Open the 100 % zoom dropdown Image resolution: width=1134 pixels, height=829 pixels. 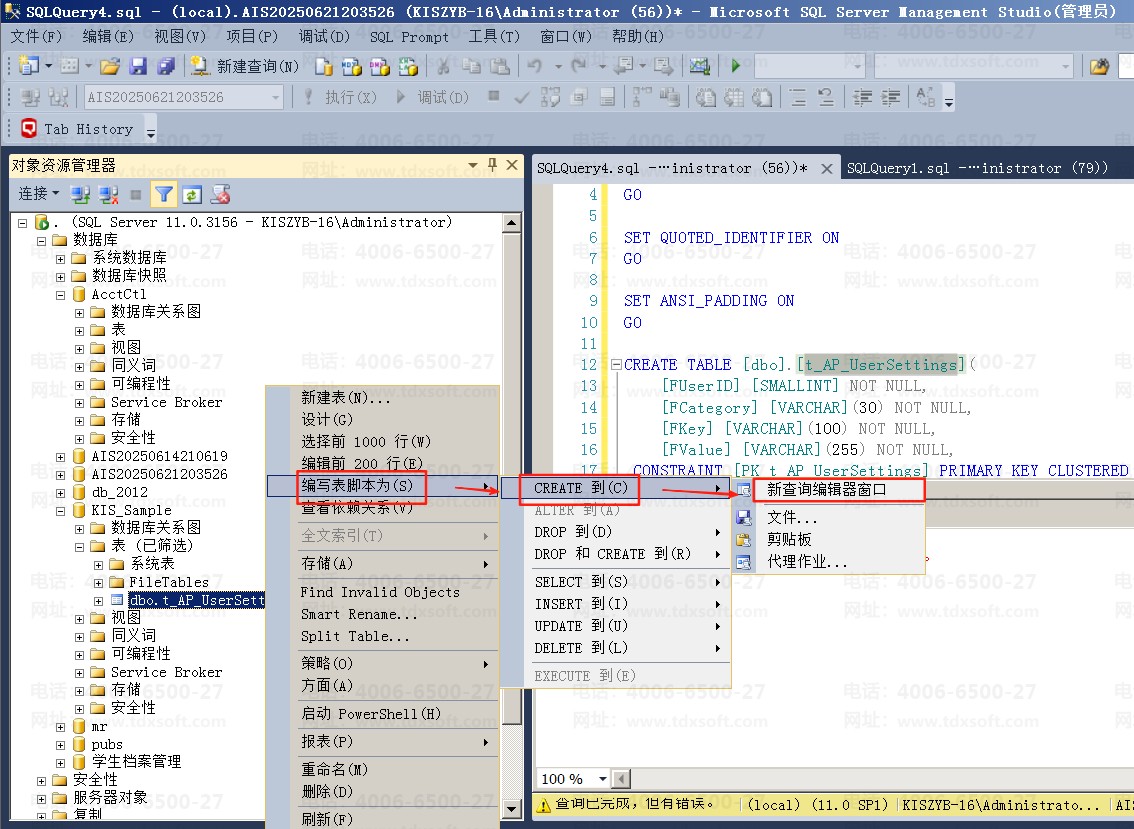tap(602, 779)
